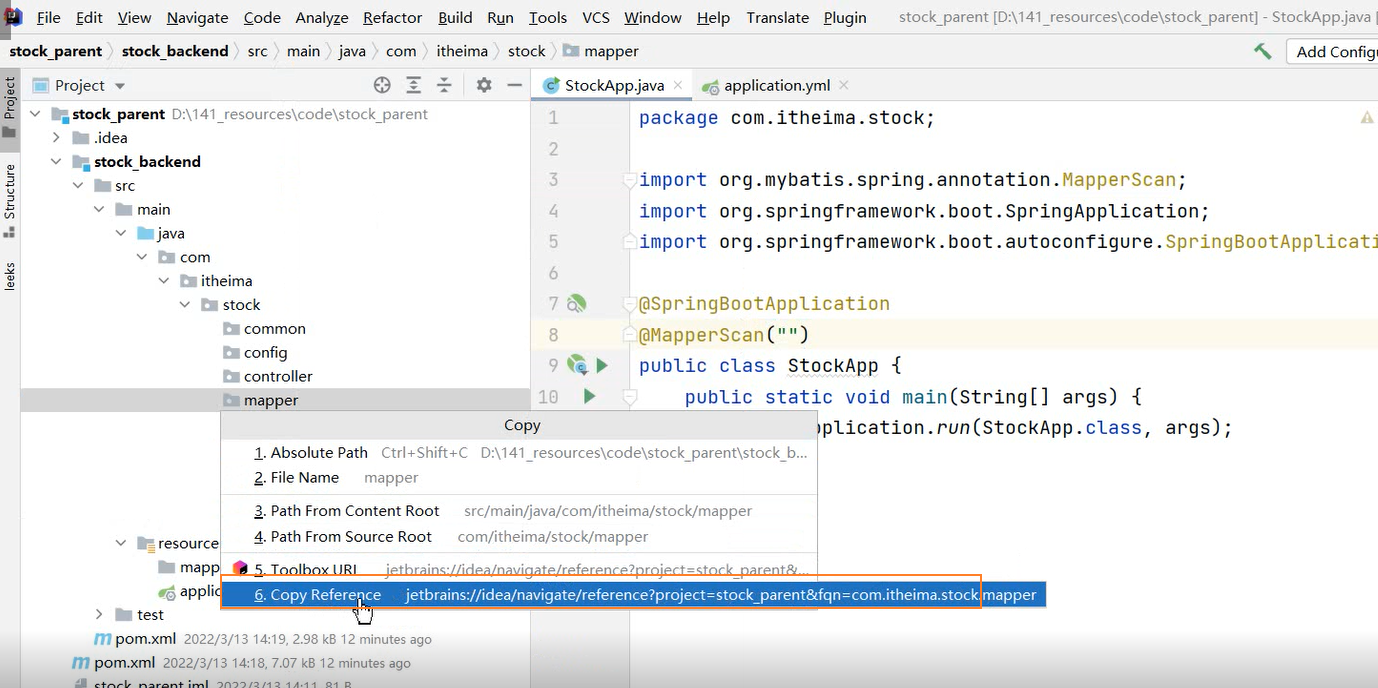Collapse the src folder
This screenshot has width=1378, height=688.
coord(78,186)
